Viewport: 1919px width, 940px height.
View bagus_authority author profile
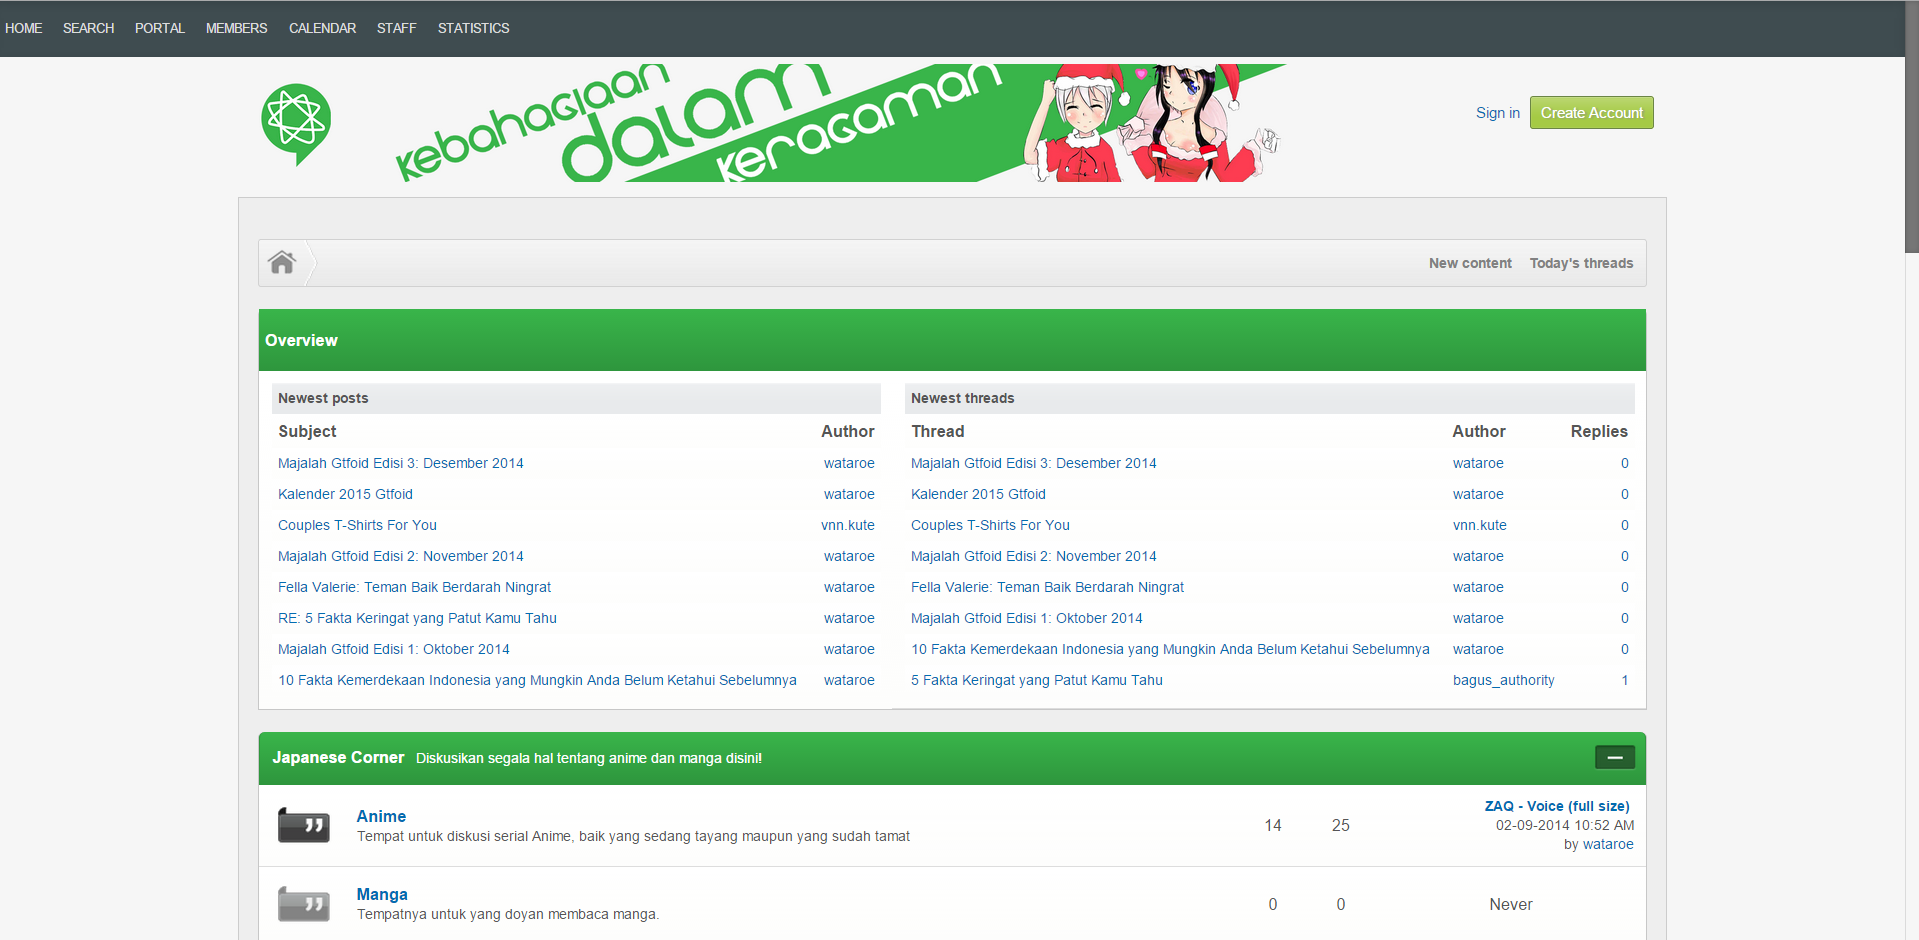tap(1503, 680)
